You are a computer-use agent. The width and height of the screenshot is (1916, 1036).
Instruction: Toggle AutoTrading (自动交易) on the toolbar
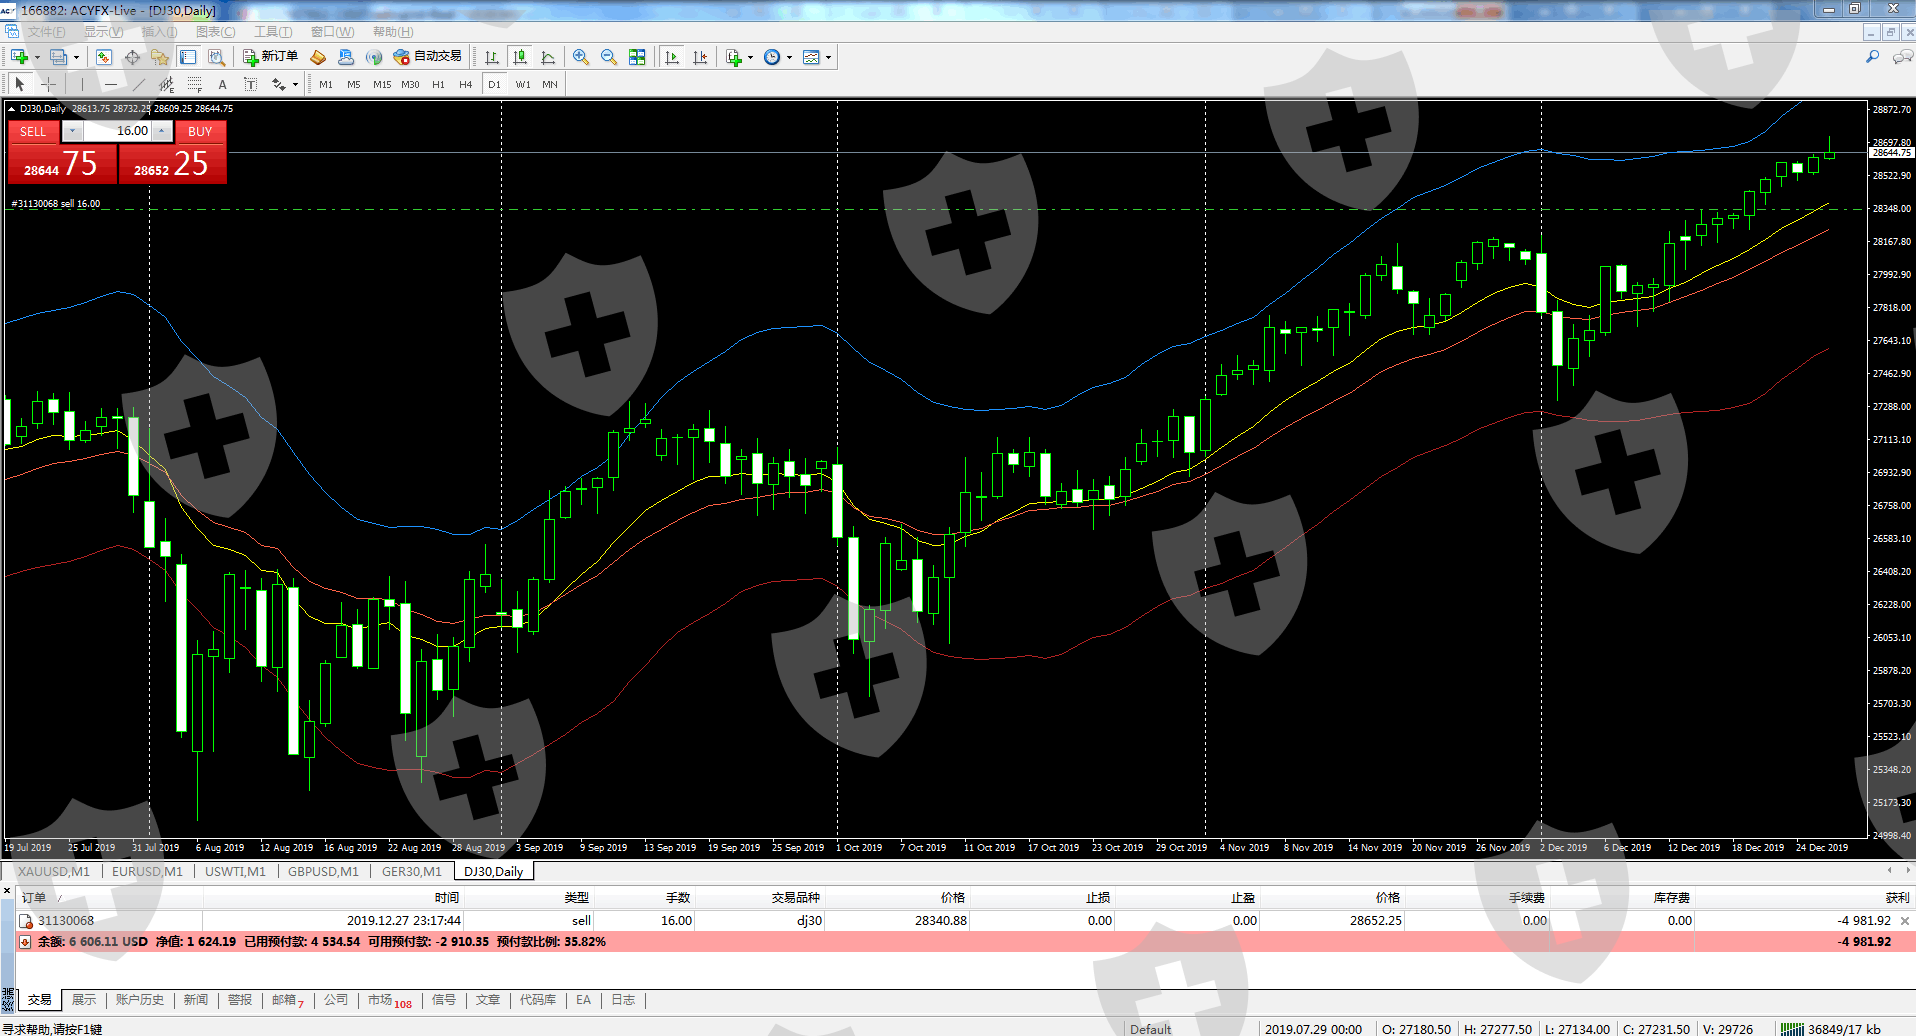coord(428,57)
